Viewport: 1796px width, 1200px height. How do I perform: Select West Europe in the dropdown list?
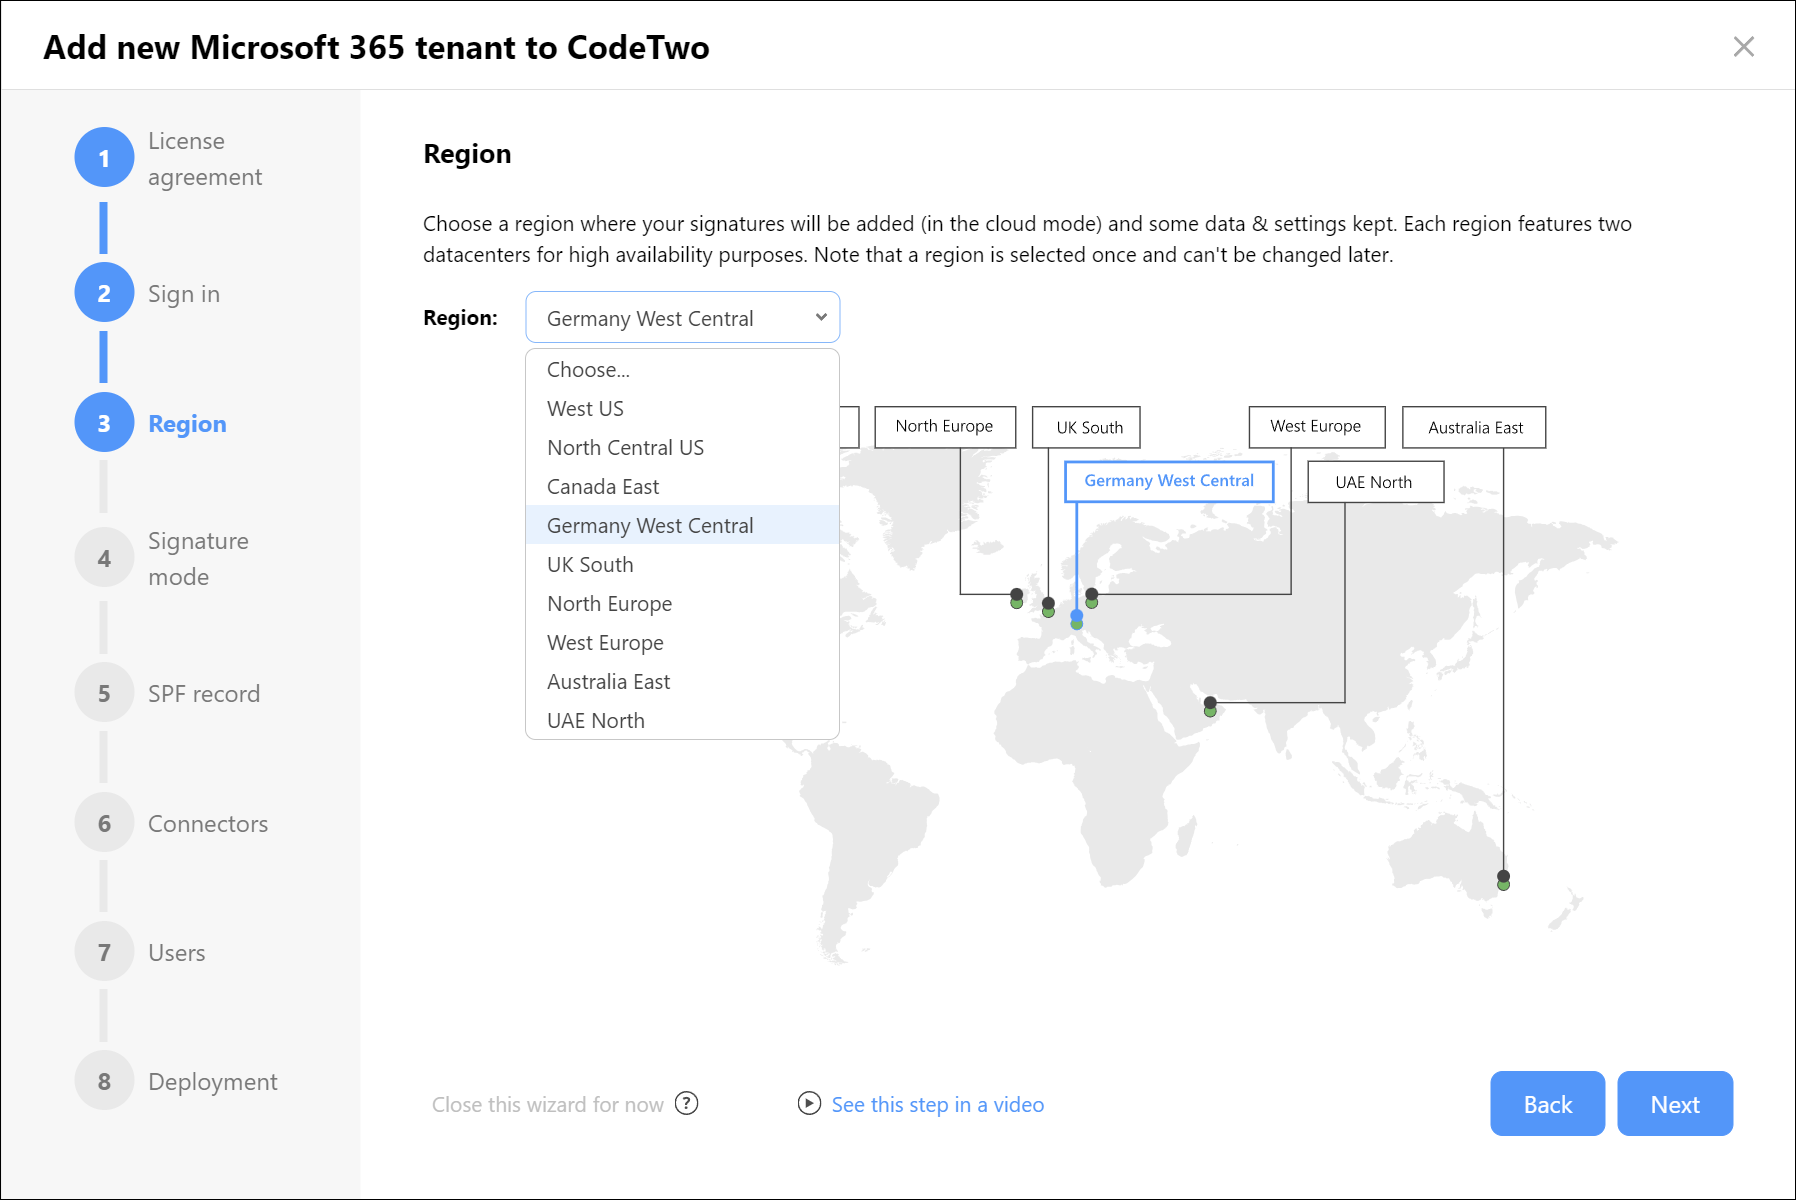coord(682,642)
